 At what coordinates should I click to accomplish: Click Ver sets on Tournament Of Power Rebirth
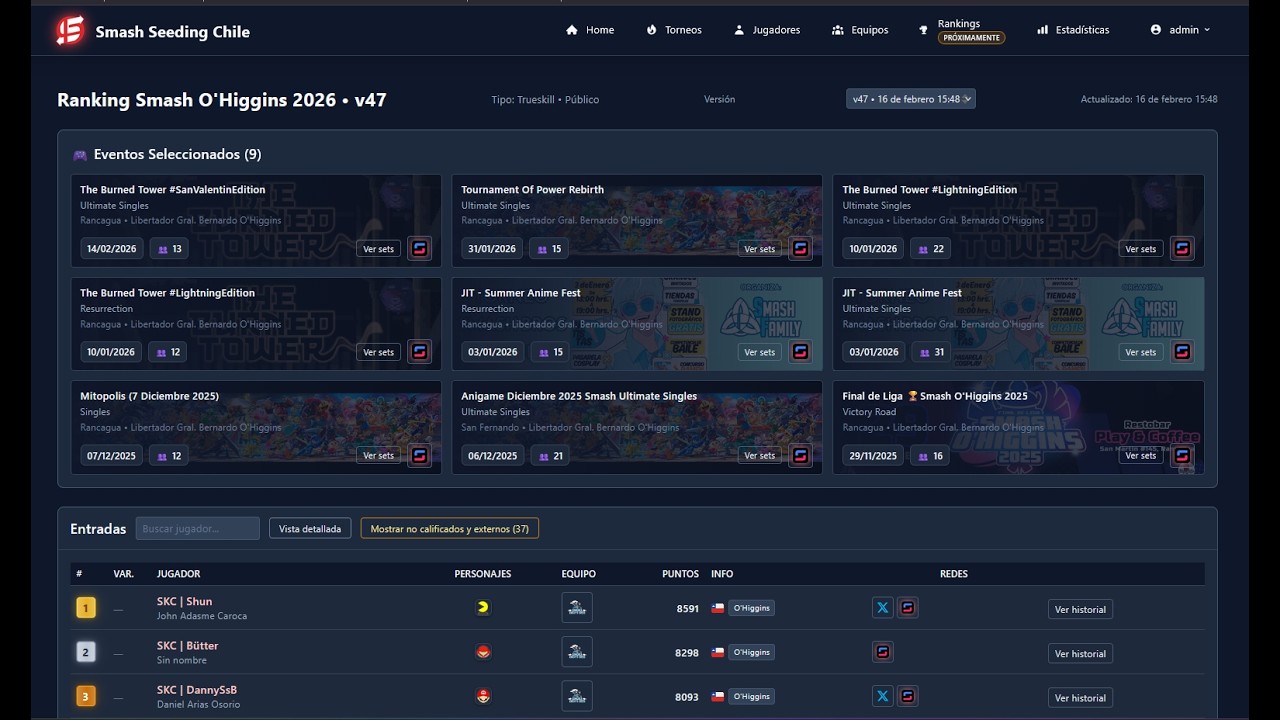(x=760, y=249)
